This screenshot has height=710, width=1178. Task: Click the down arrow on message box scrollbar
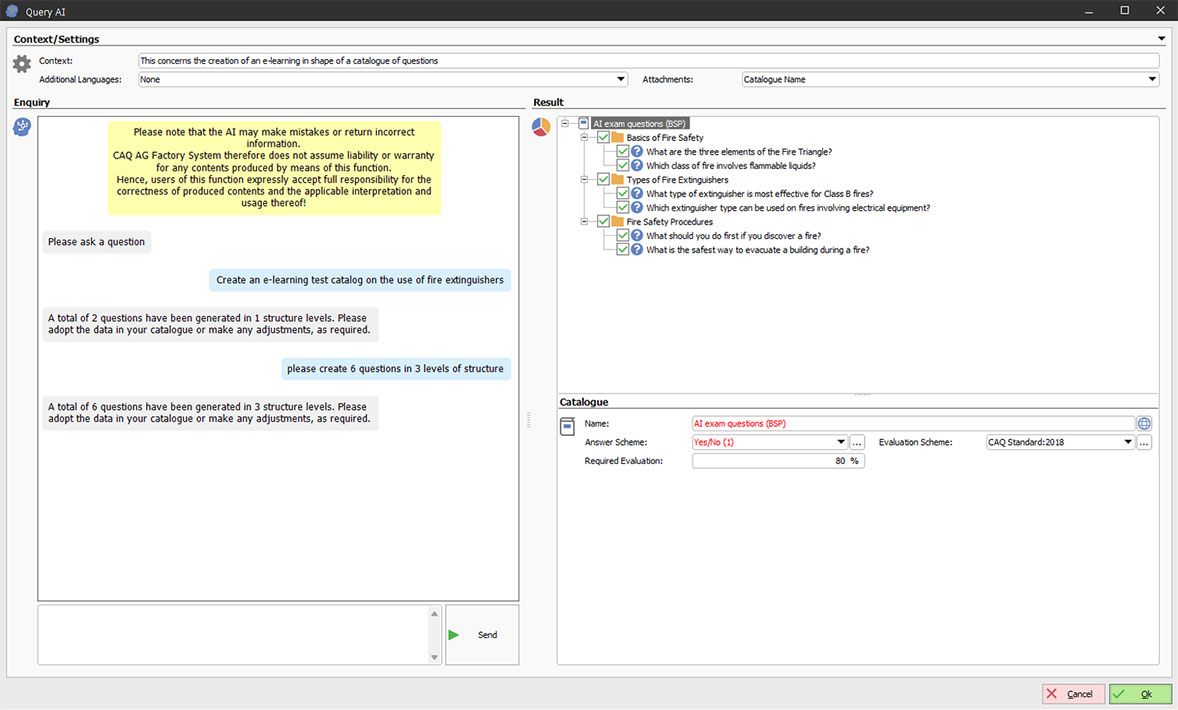[x=434, y=657]
